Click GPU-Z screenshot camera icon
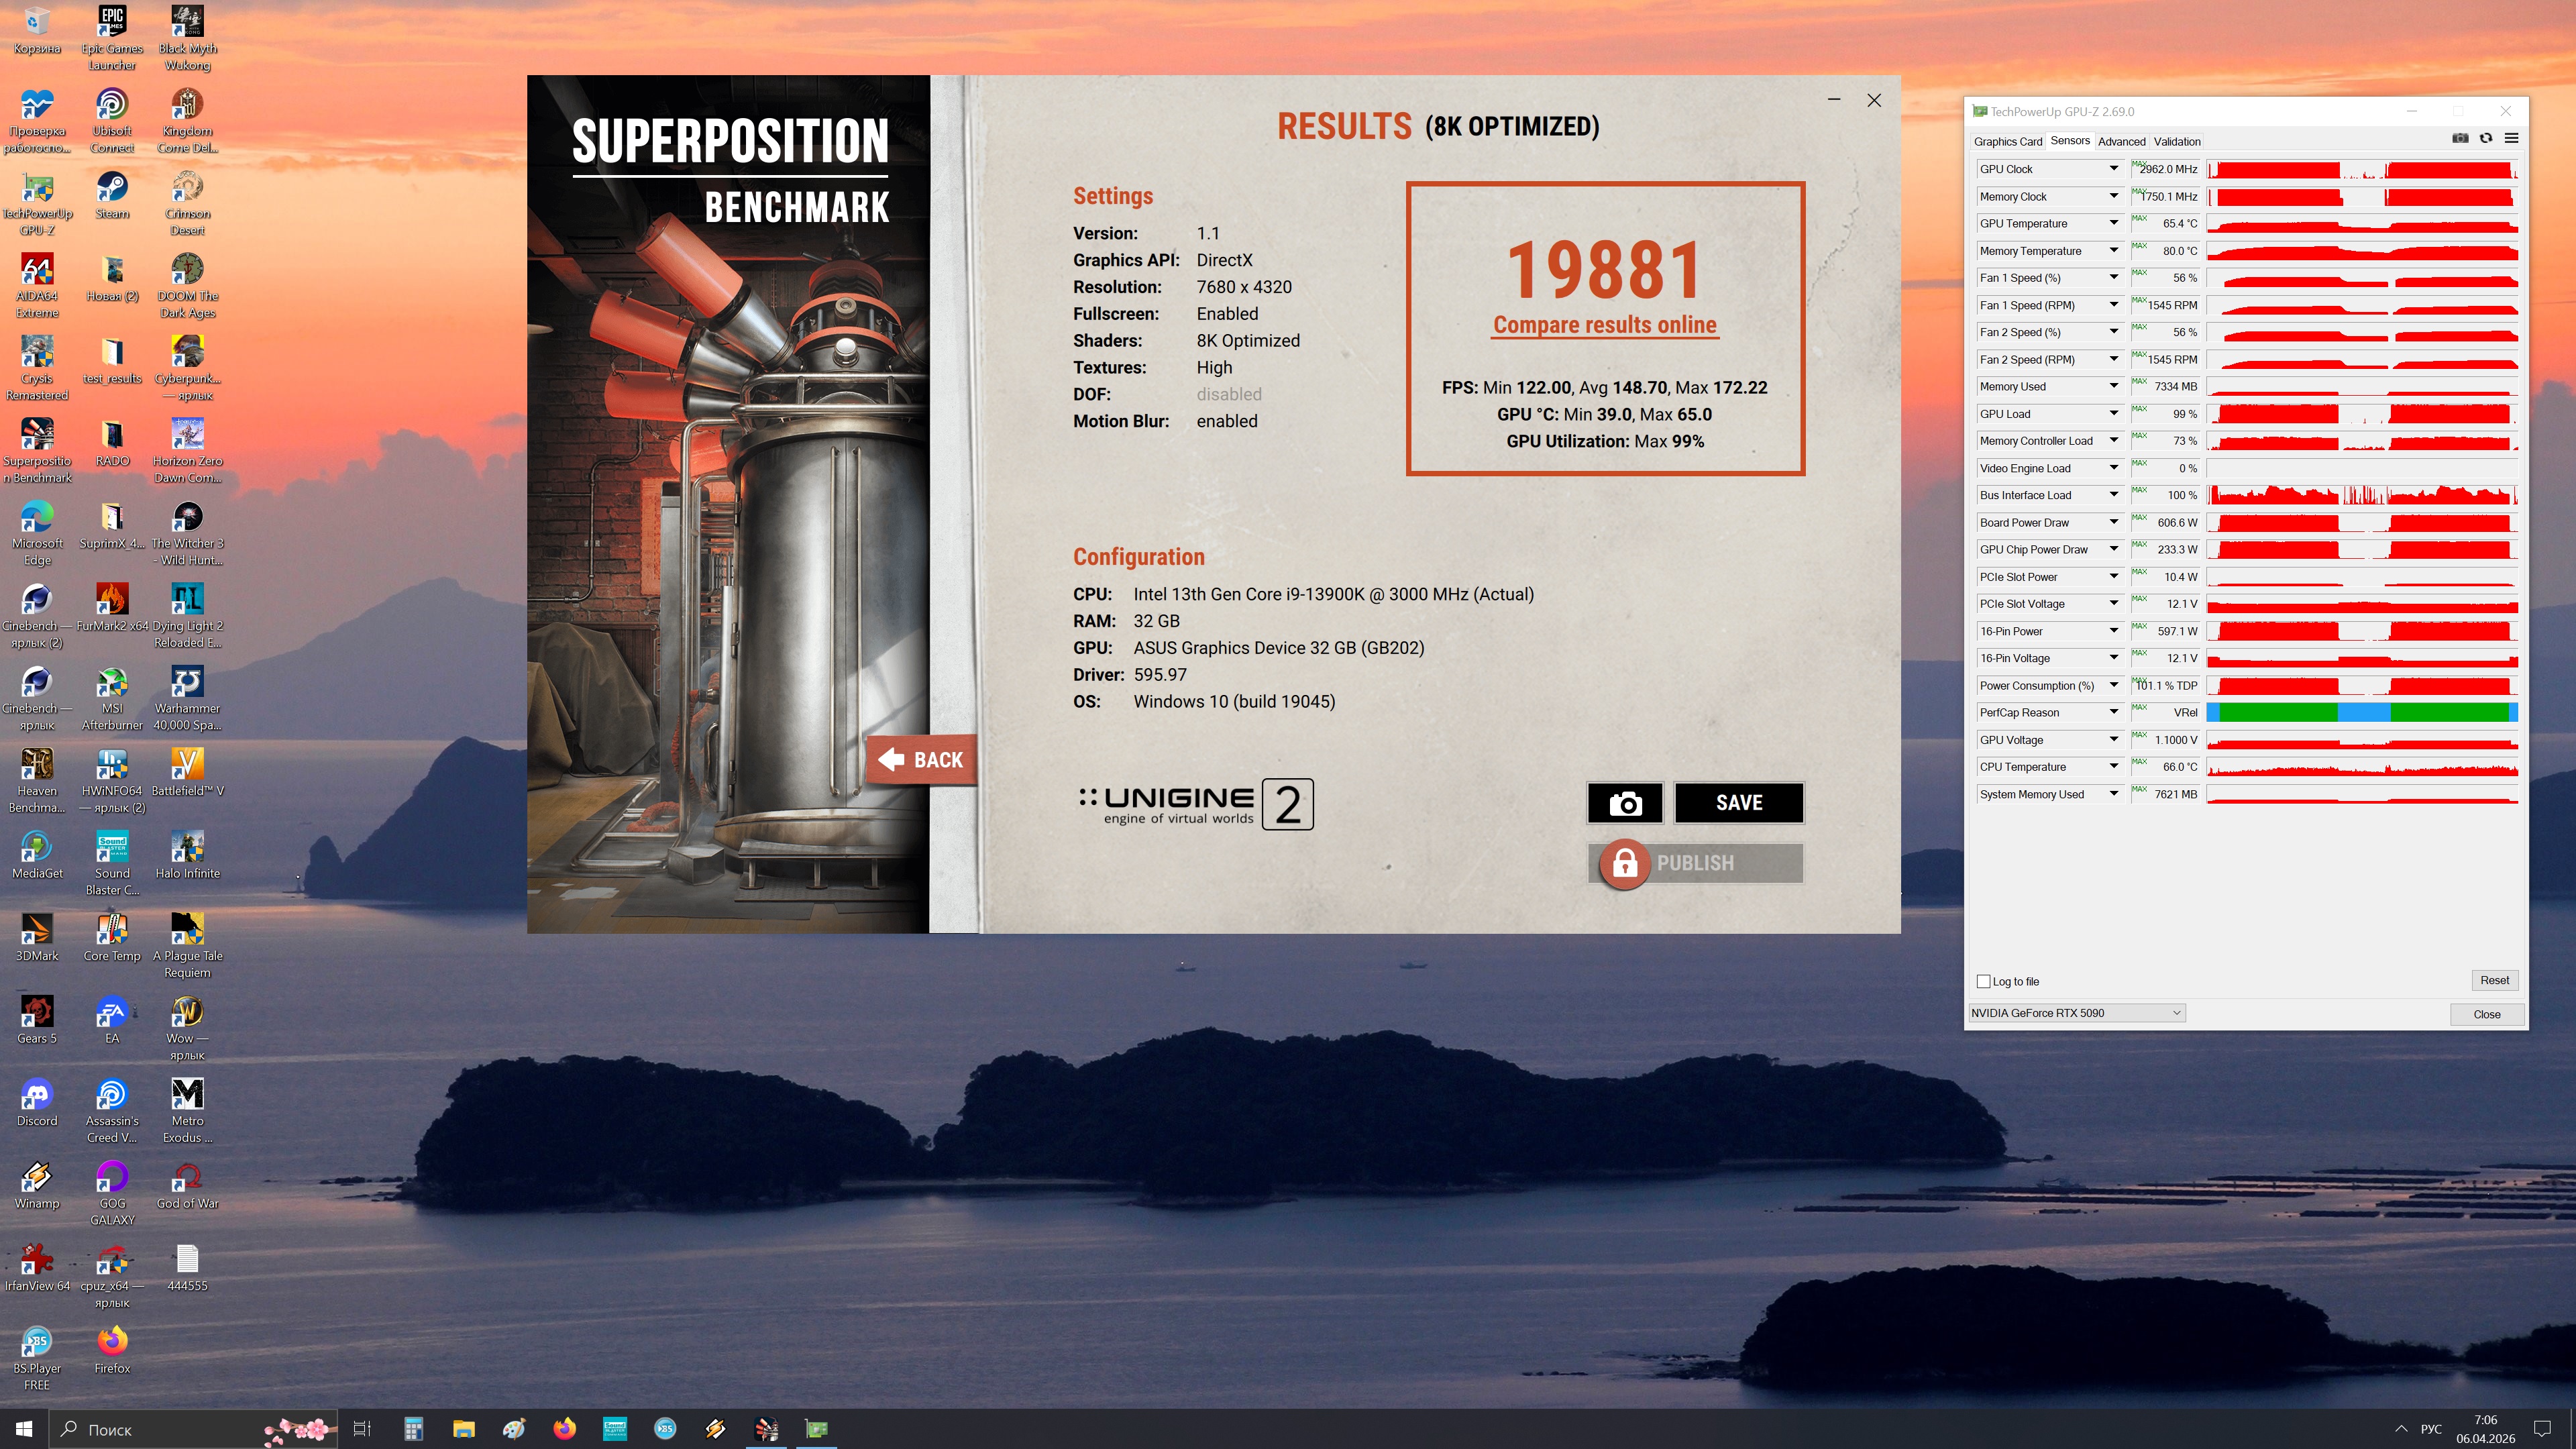 [2460, 139]
